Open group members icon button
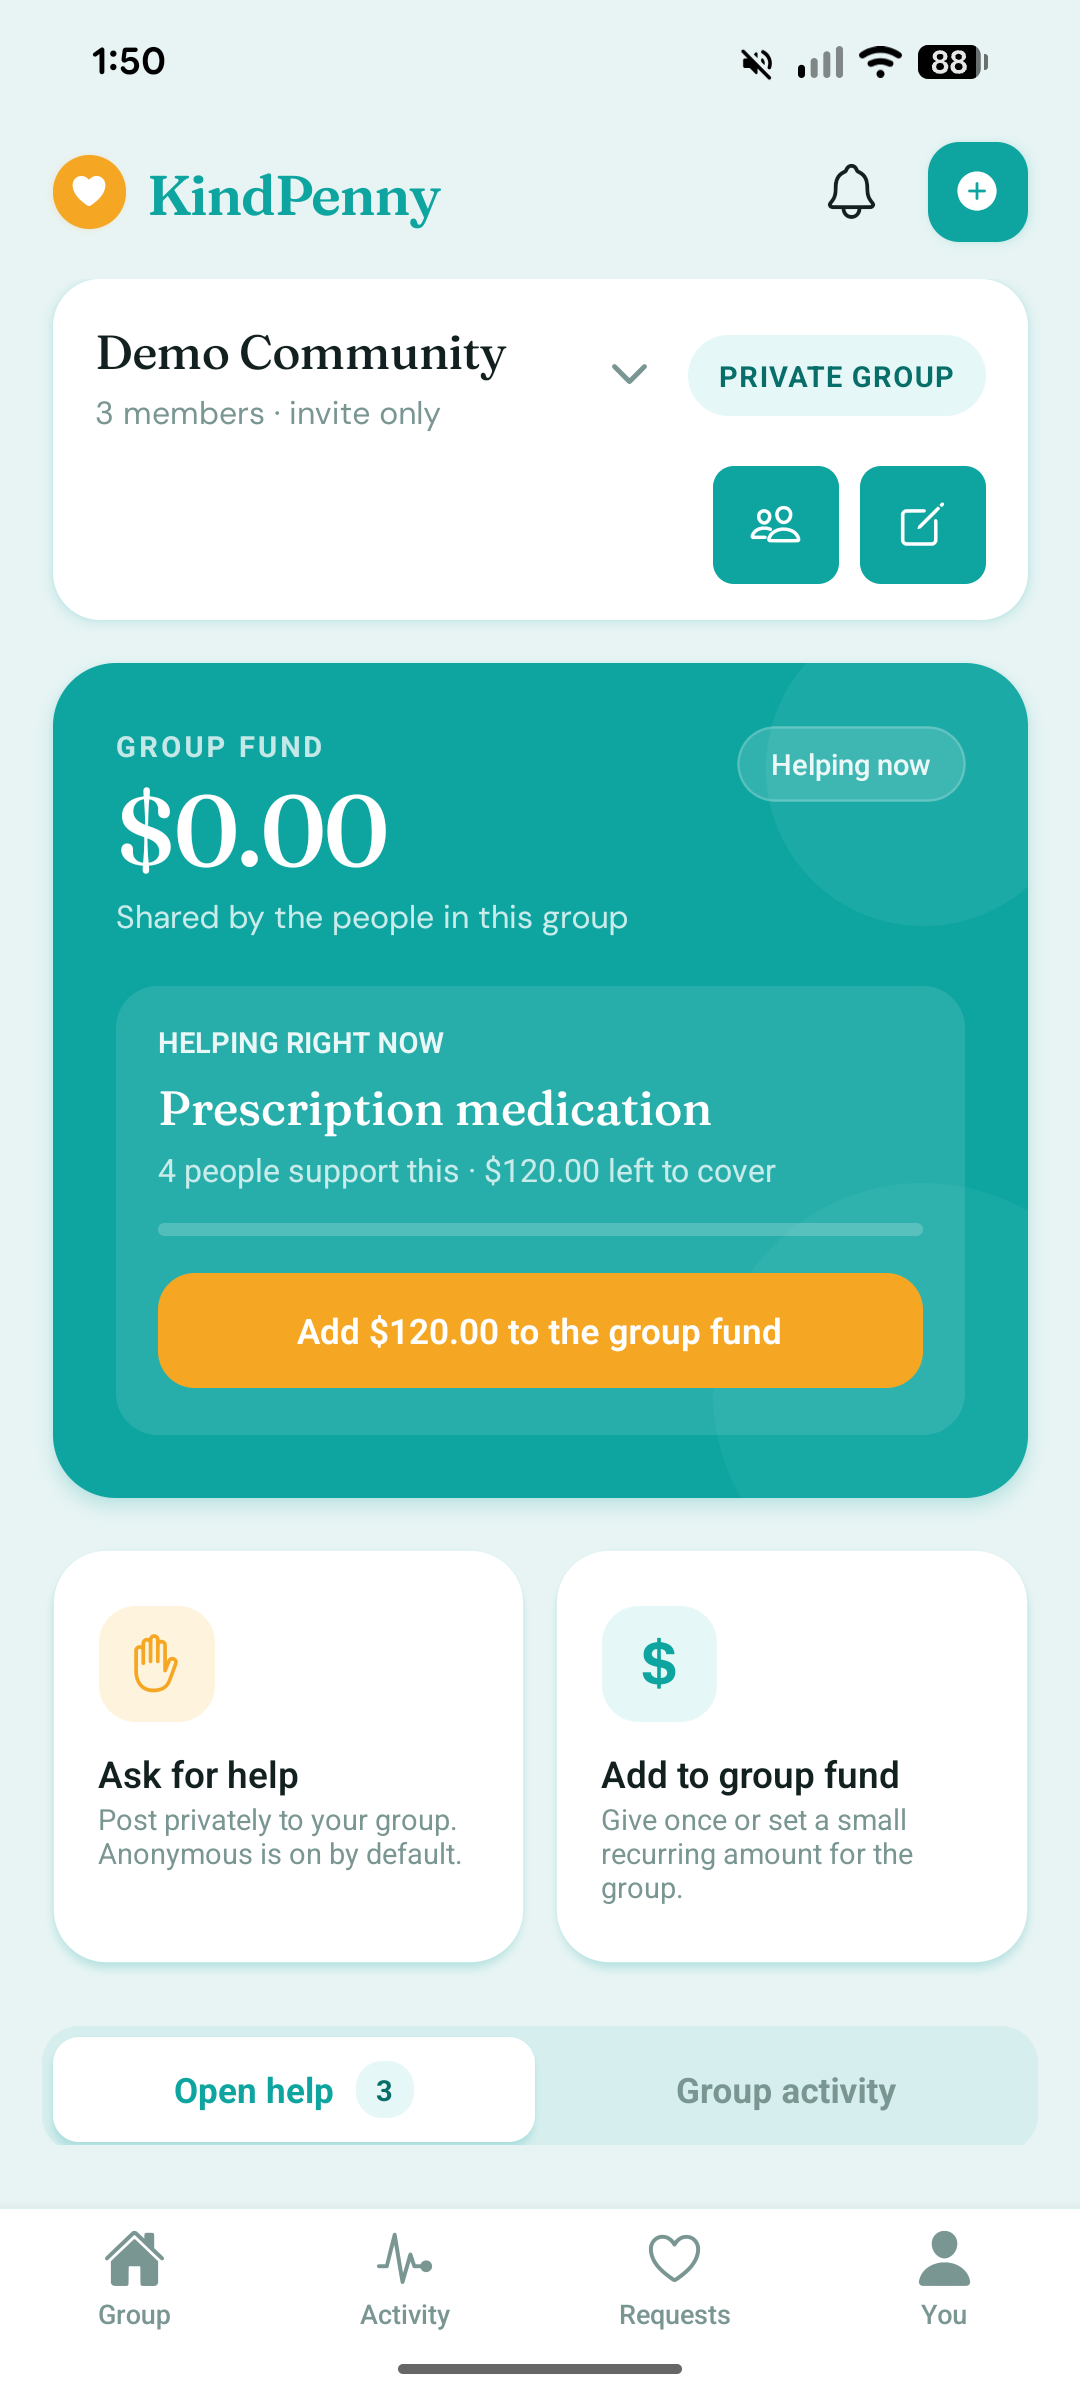This screenshot has height=2400, width=1080. (x=775, y=525)
